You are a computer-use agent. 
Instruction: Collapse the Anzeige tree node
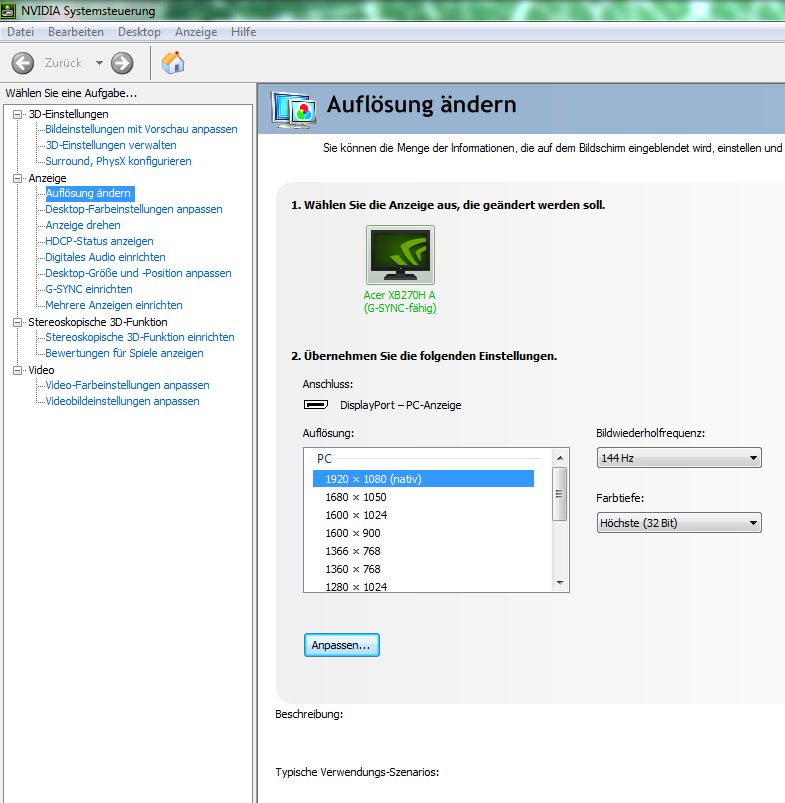[x=17, y=178]
